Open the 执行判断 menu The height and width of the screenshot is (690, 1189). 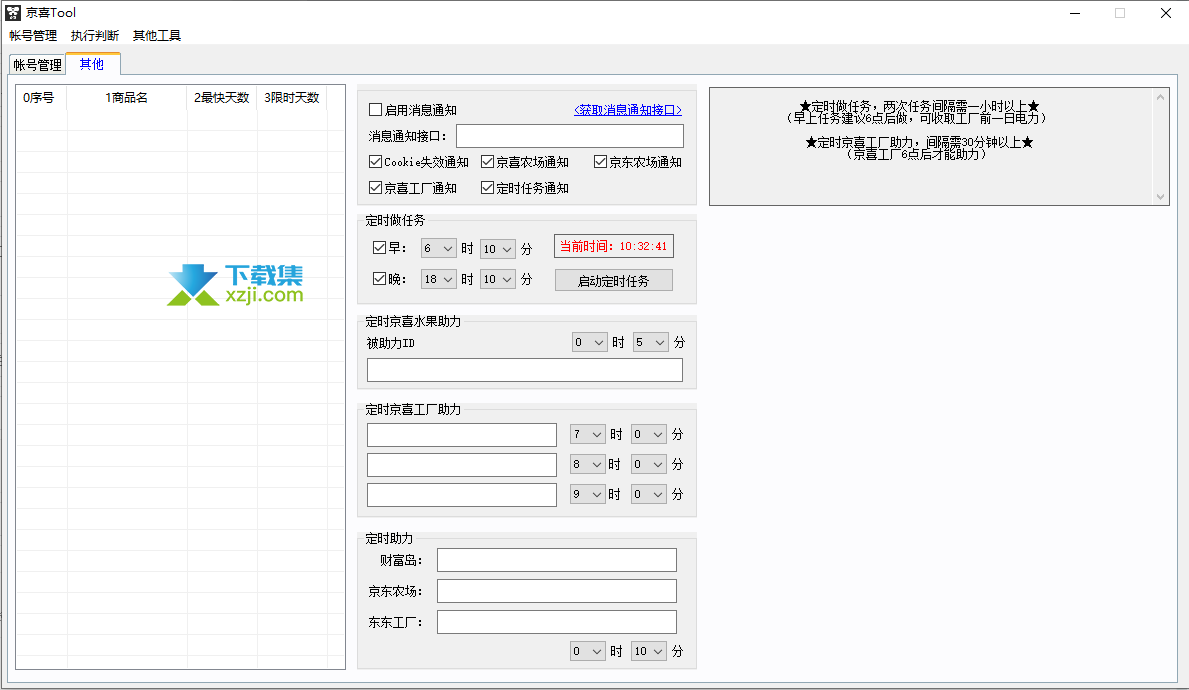95,36
